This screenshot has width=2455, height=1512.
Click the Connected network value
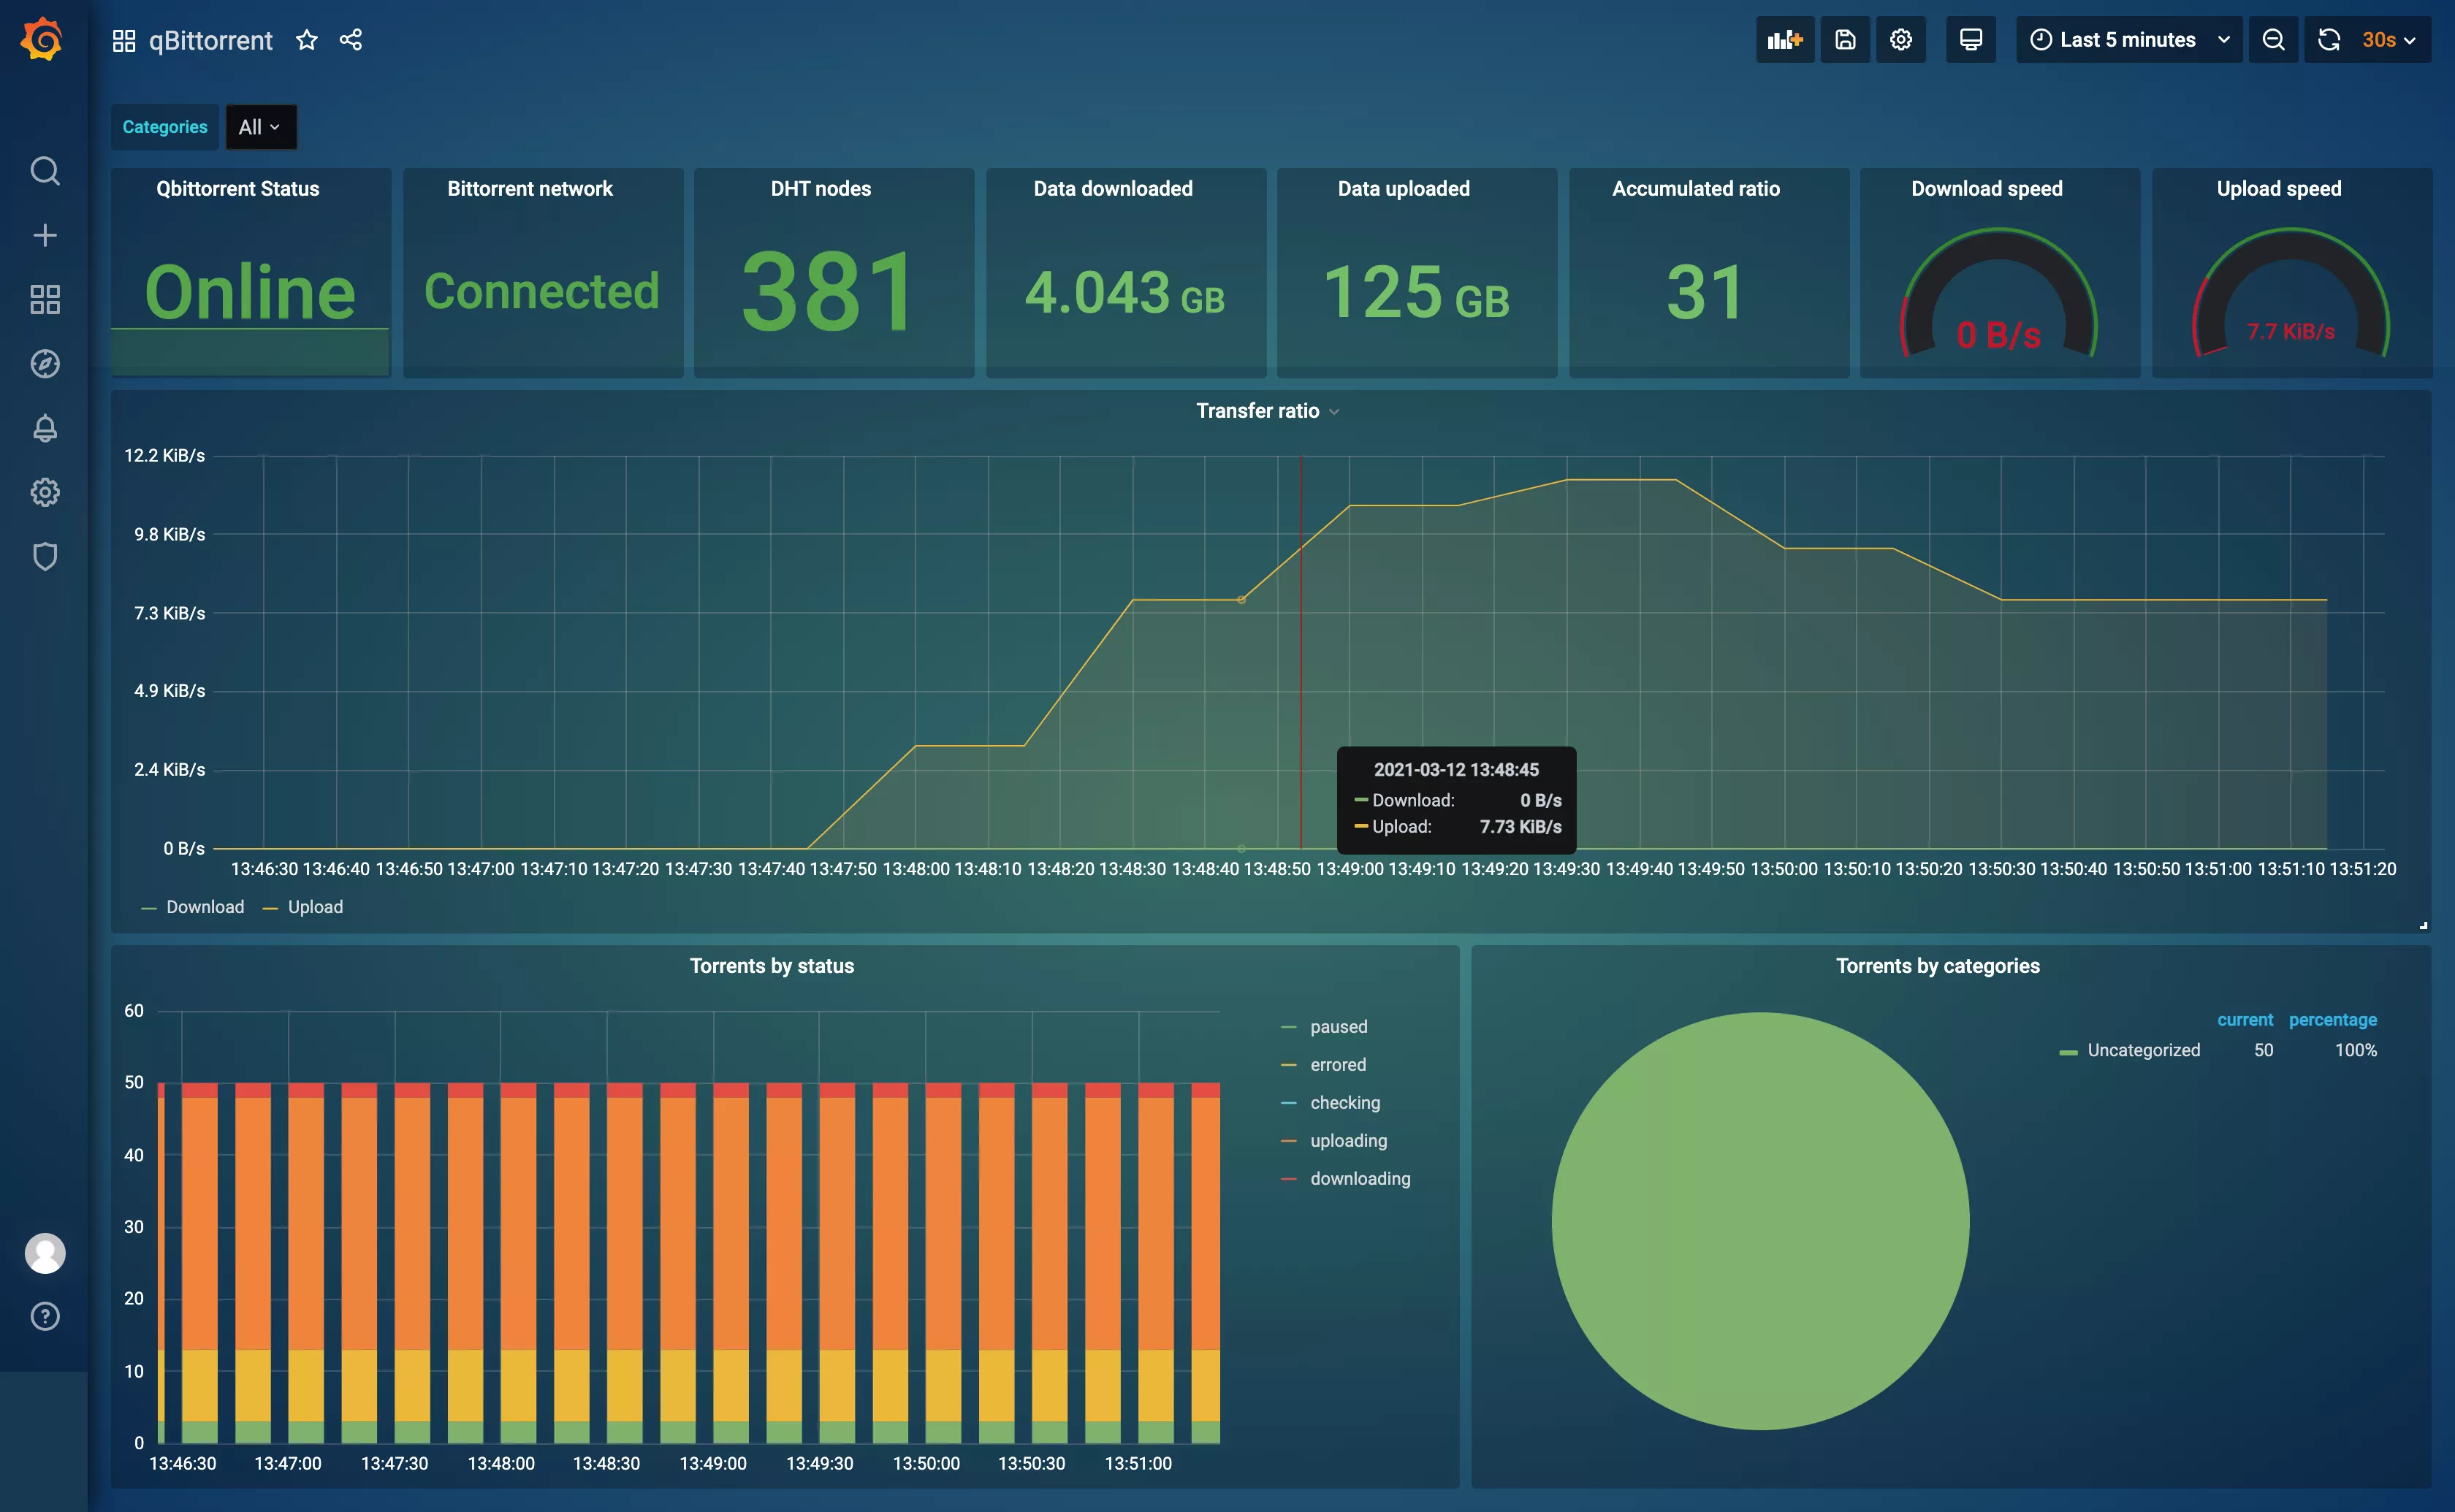click(542, 291)
